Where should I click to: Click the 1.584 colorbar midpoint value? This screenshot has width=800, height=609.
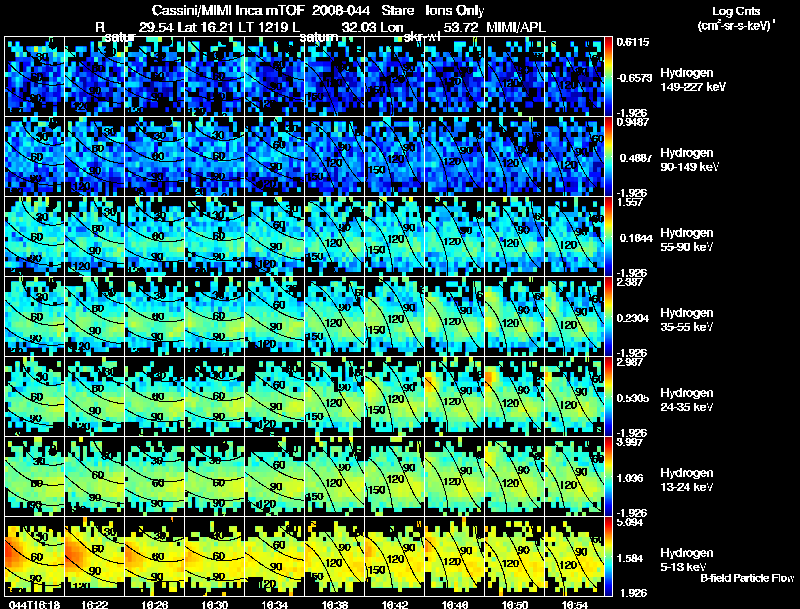click(630, 559)
